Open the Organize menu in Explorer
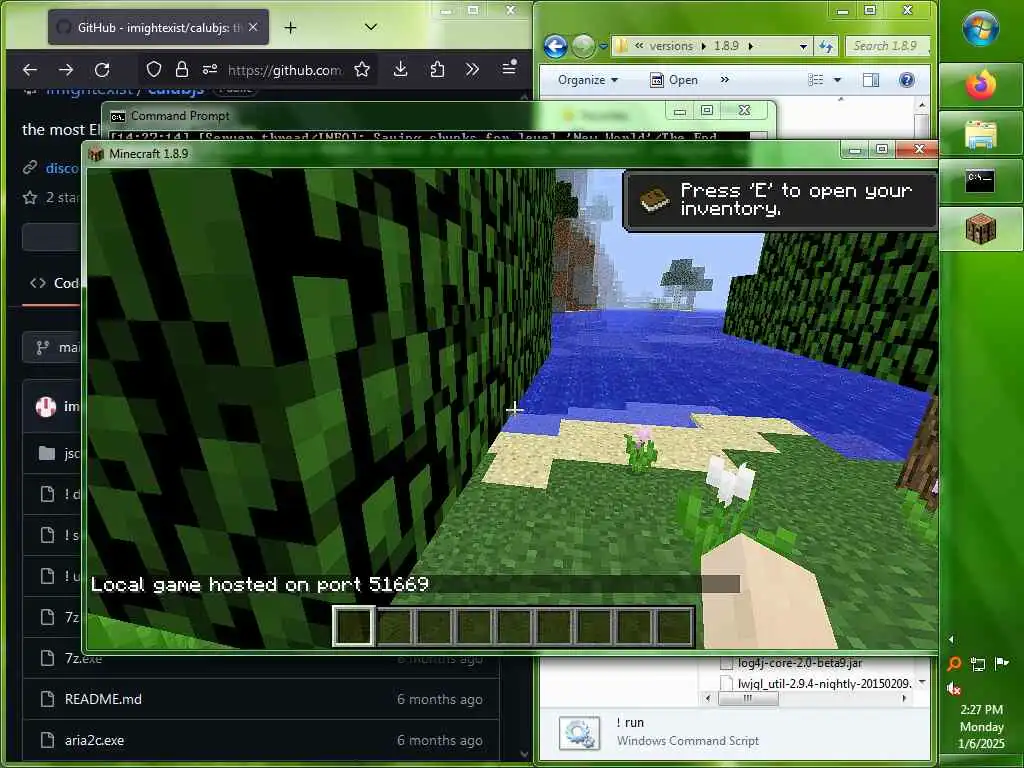Screen dimensions: 1024x768 pos(588,80)
